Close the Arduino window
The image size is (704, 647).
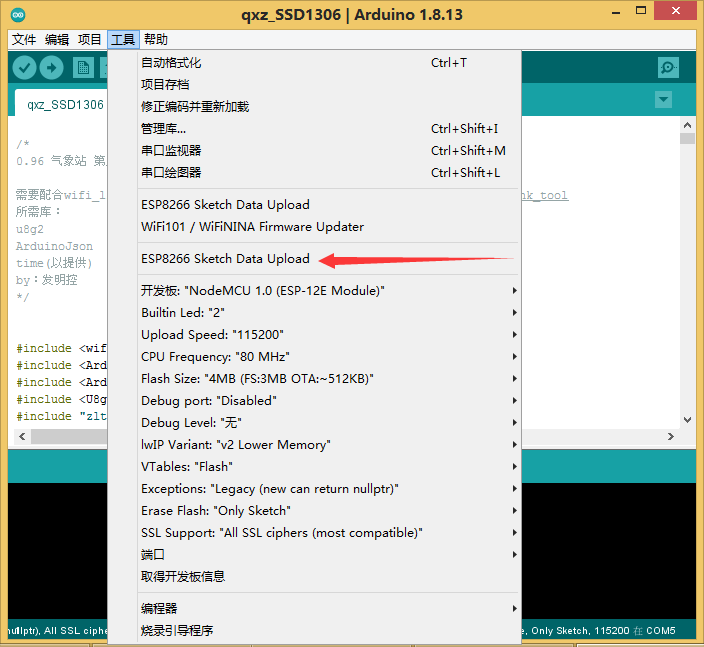675,11
